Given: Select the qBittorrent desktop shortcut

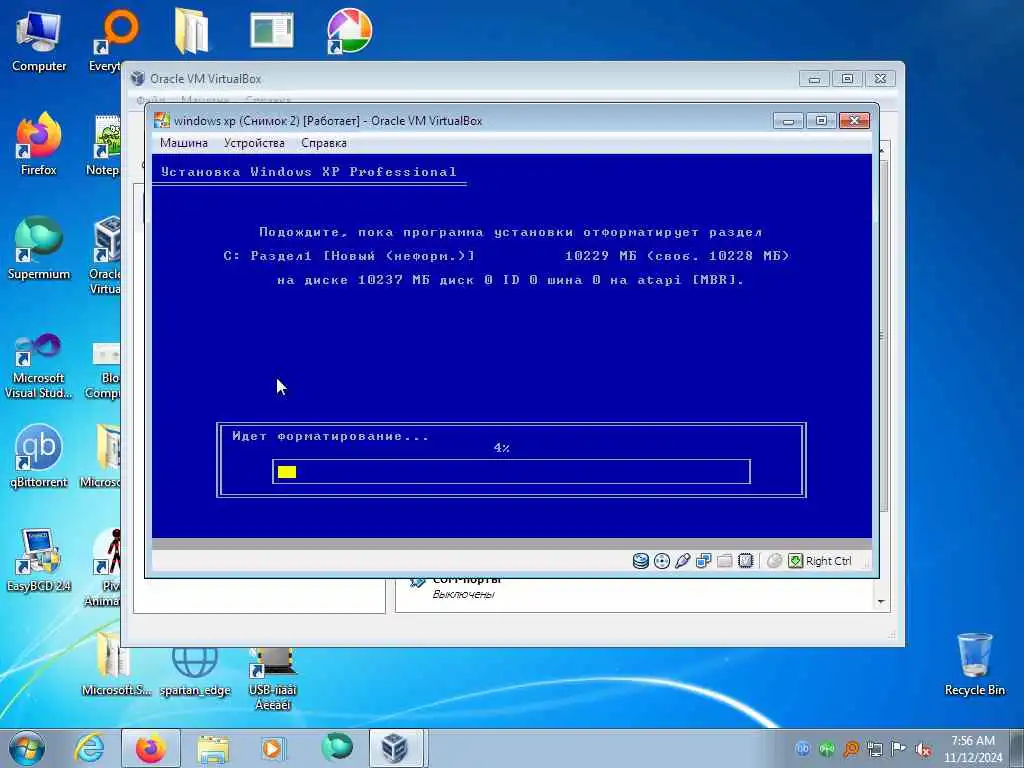Looking at the screenshot, I should (x=39, y=456).
